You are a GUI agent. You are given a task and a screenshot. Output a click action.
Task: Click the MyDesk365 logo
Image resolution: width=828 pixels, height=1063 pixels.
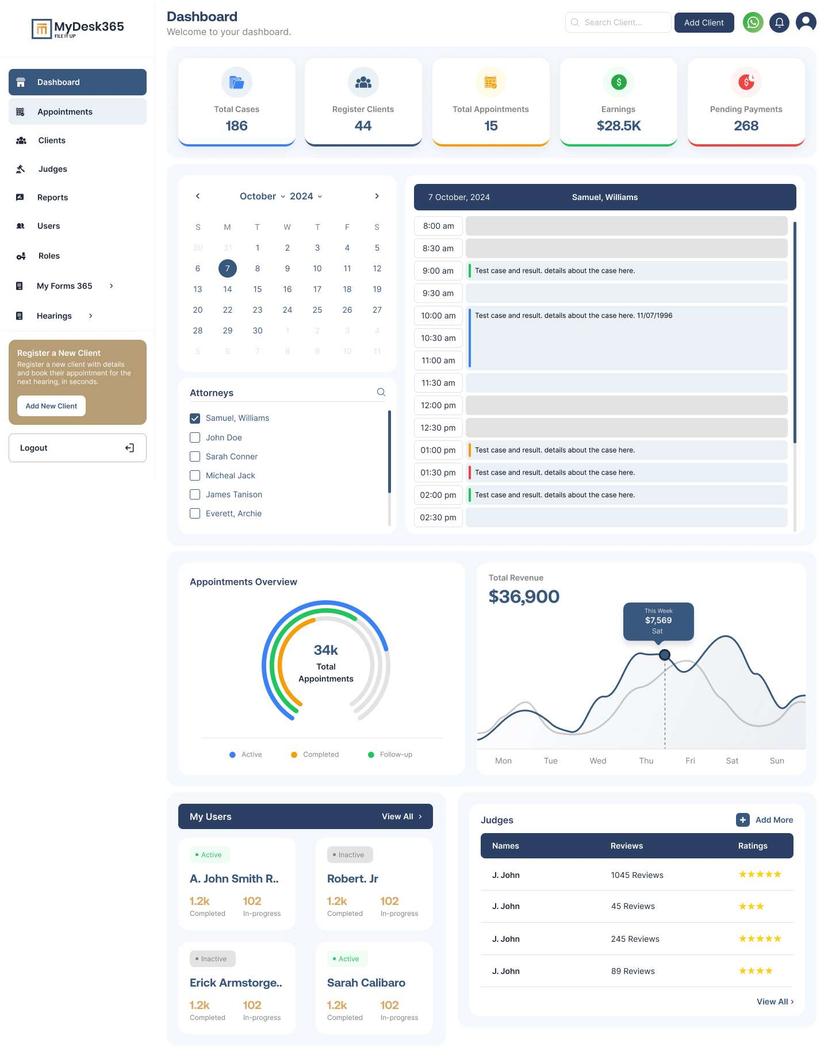click(x=78, y=28)
